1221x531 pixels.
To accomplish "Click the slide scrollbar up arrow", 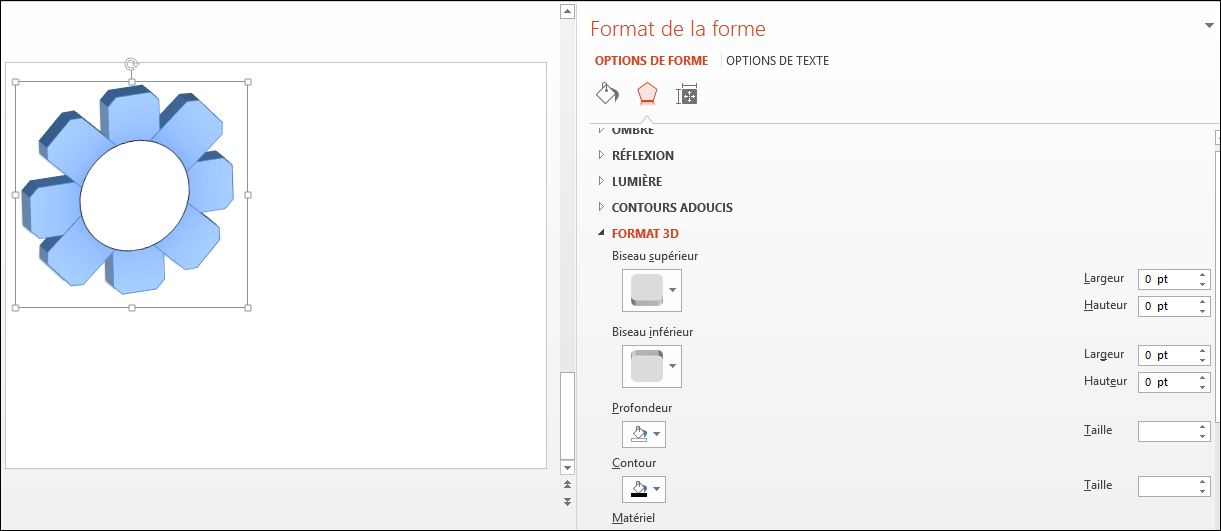I will (x=567, y=12).
